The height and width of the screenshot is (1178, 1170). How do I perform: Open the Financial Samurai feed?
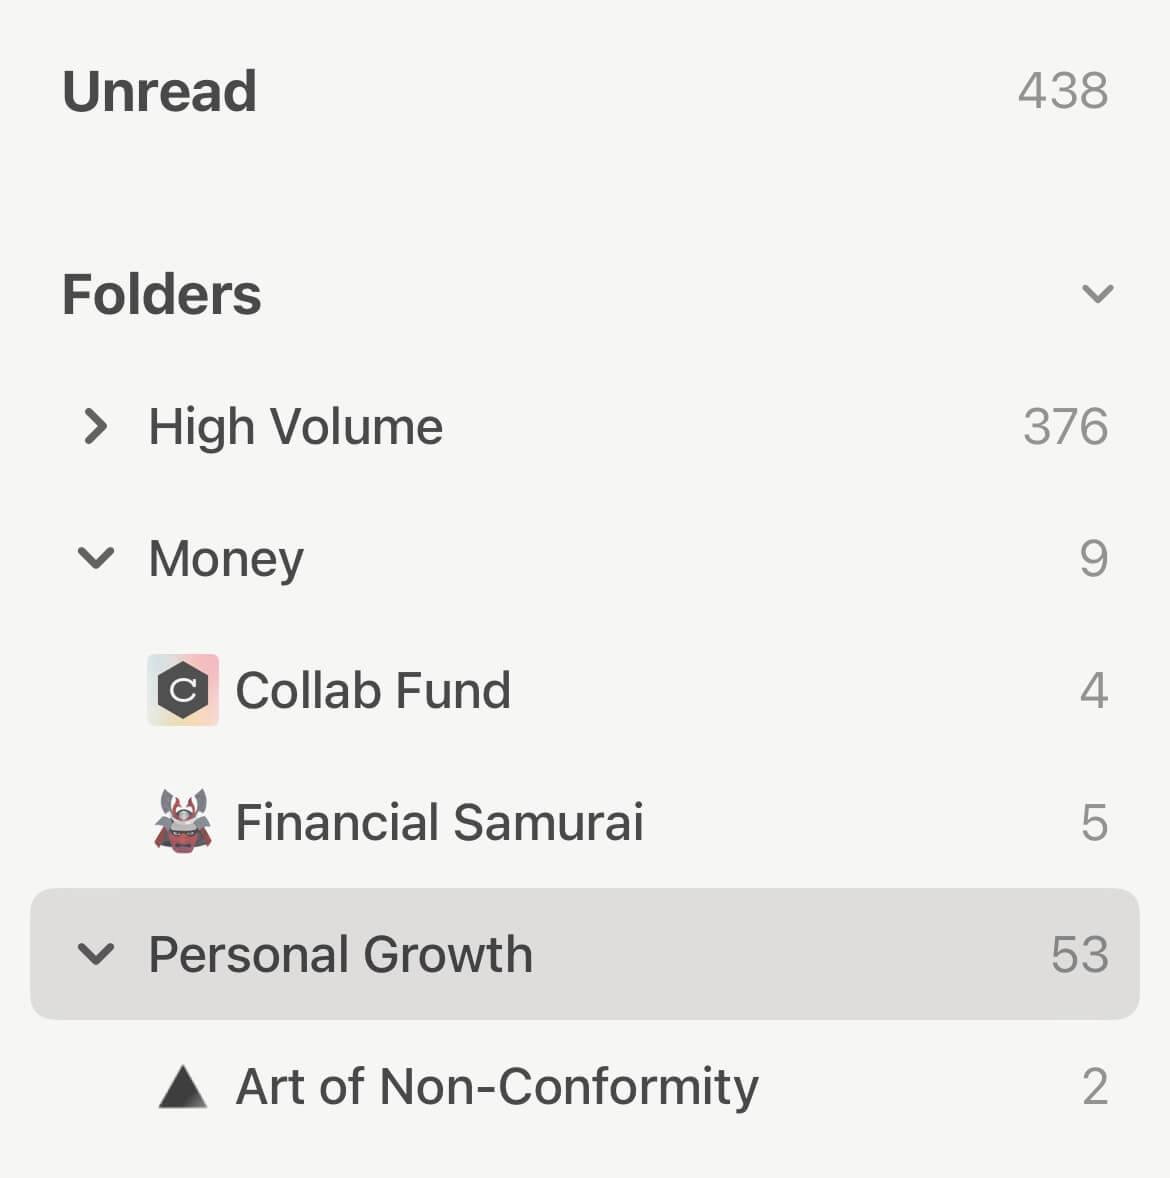pyautogui.click(x=439, y=822)
